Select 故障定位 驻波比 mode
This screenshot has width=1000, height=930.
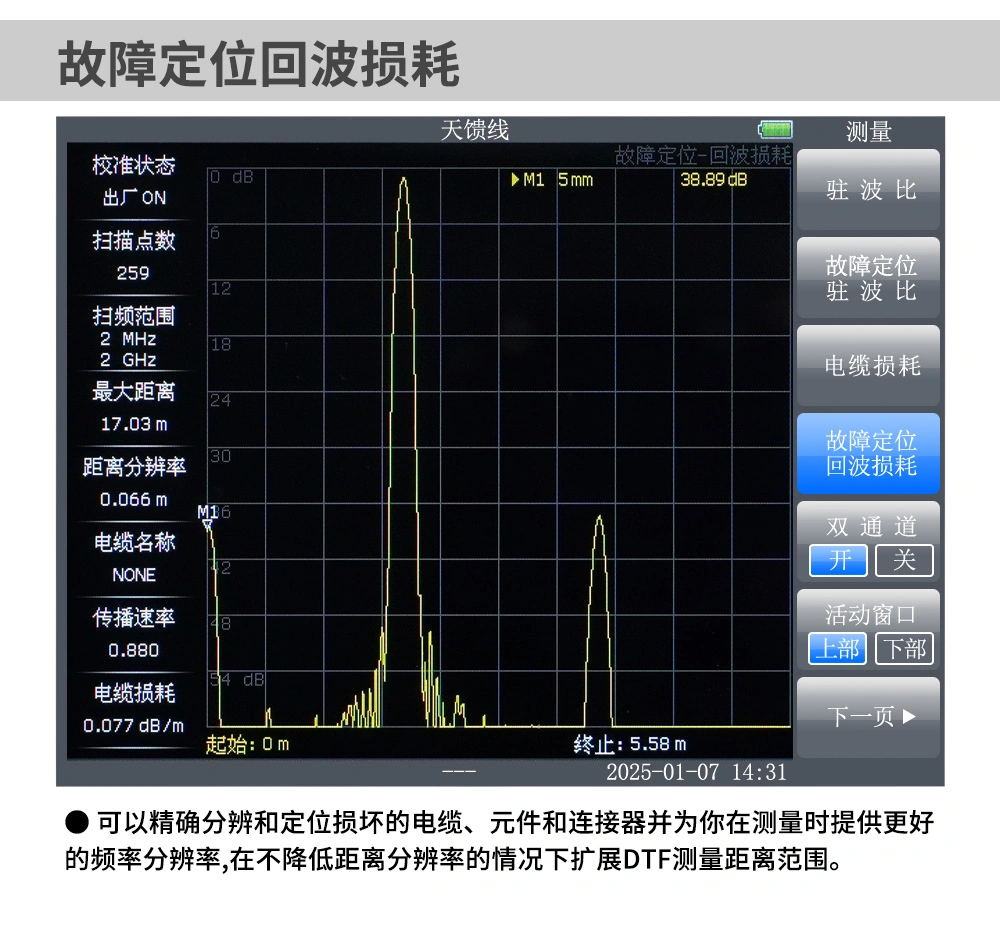[x=869, y=279]
